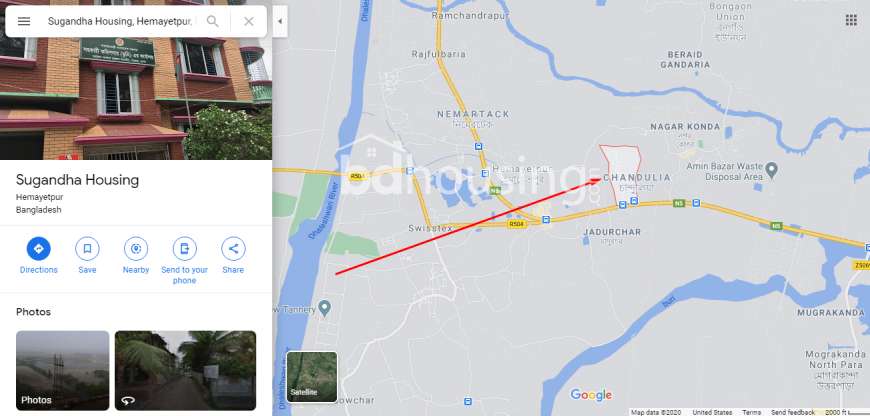Image resolution: width=870 pixels, height=416 pixels.
Task: Switch the map to Satellite view
Action: click(x=312, y=377)
